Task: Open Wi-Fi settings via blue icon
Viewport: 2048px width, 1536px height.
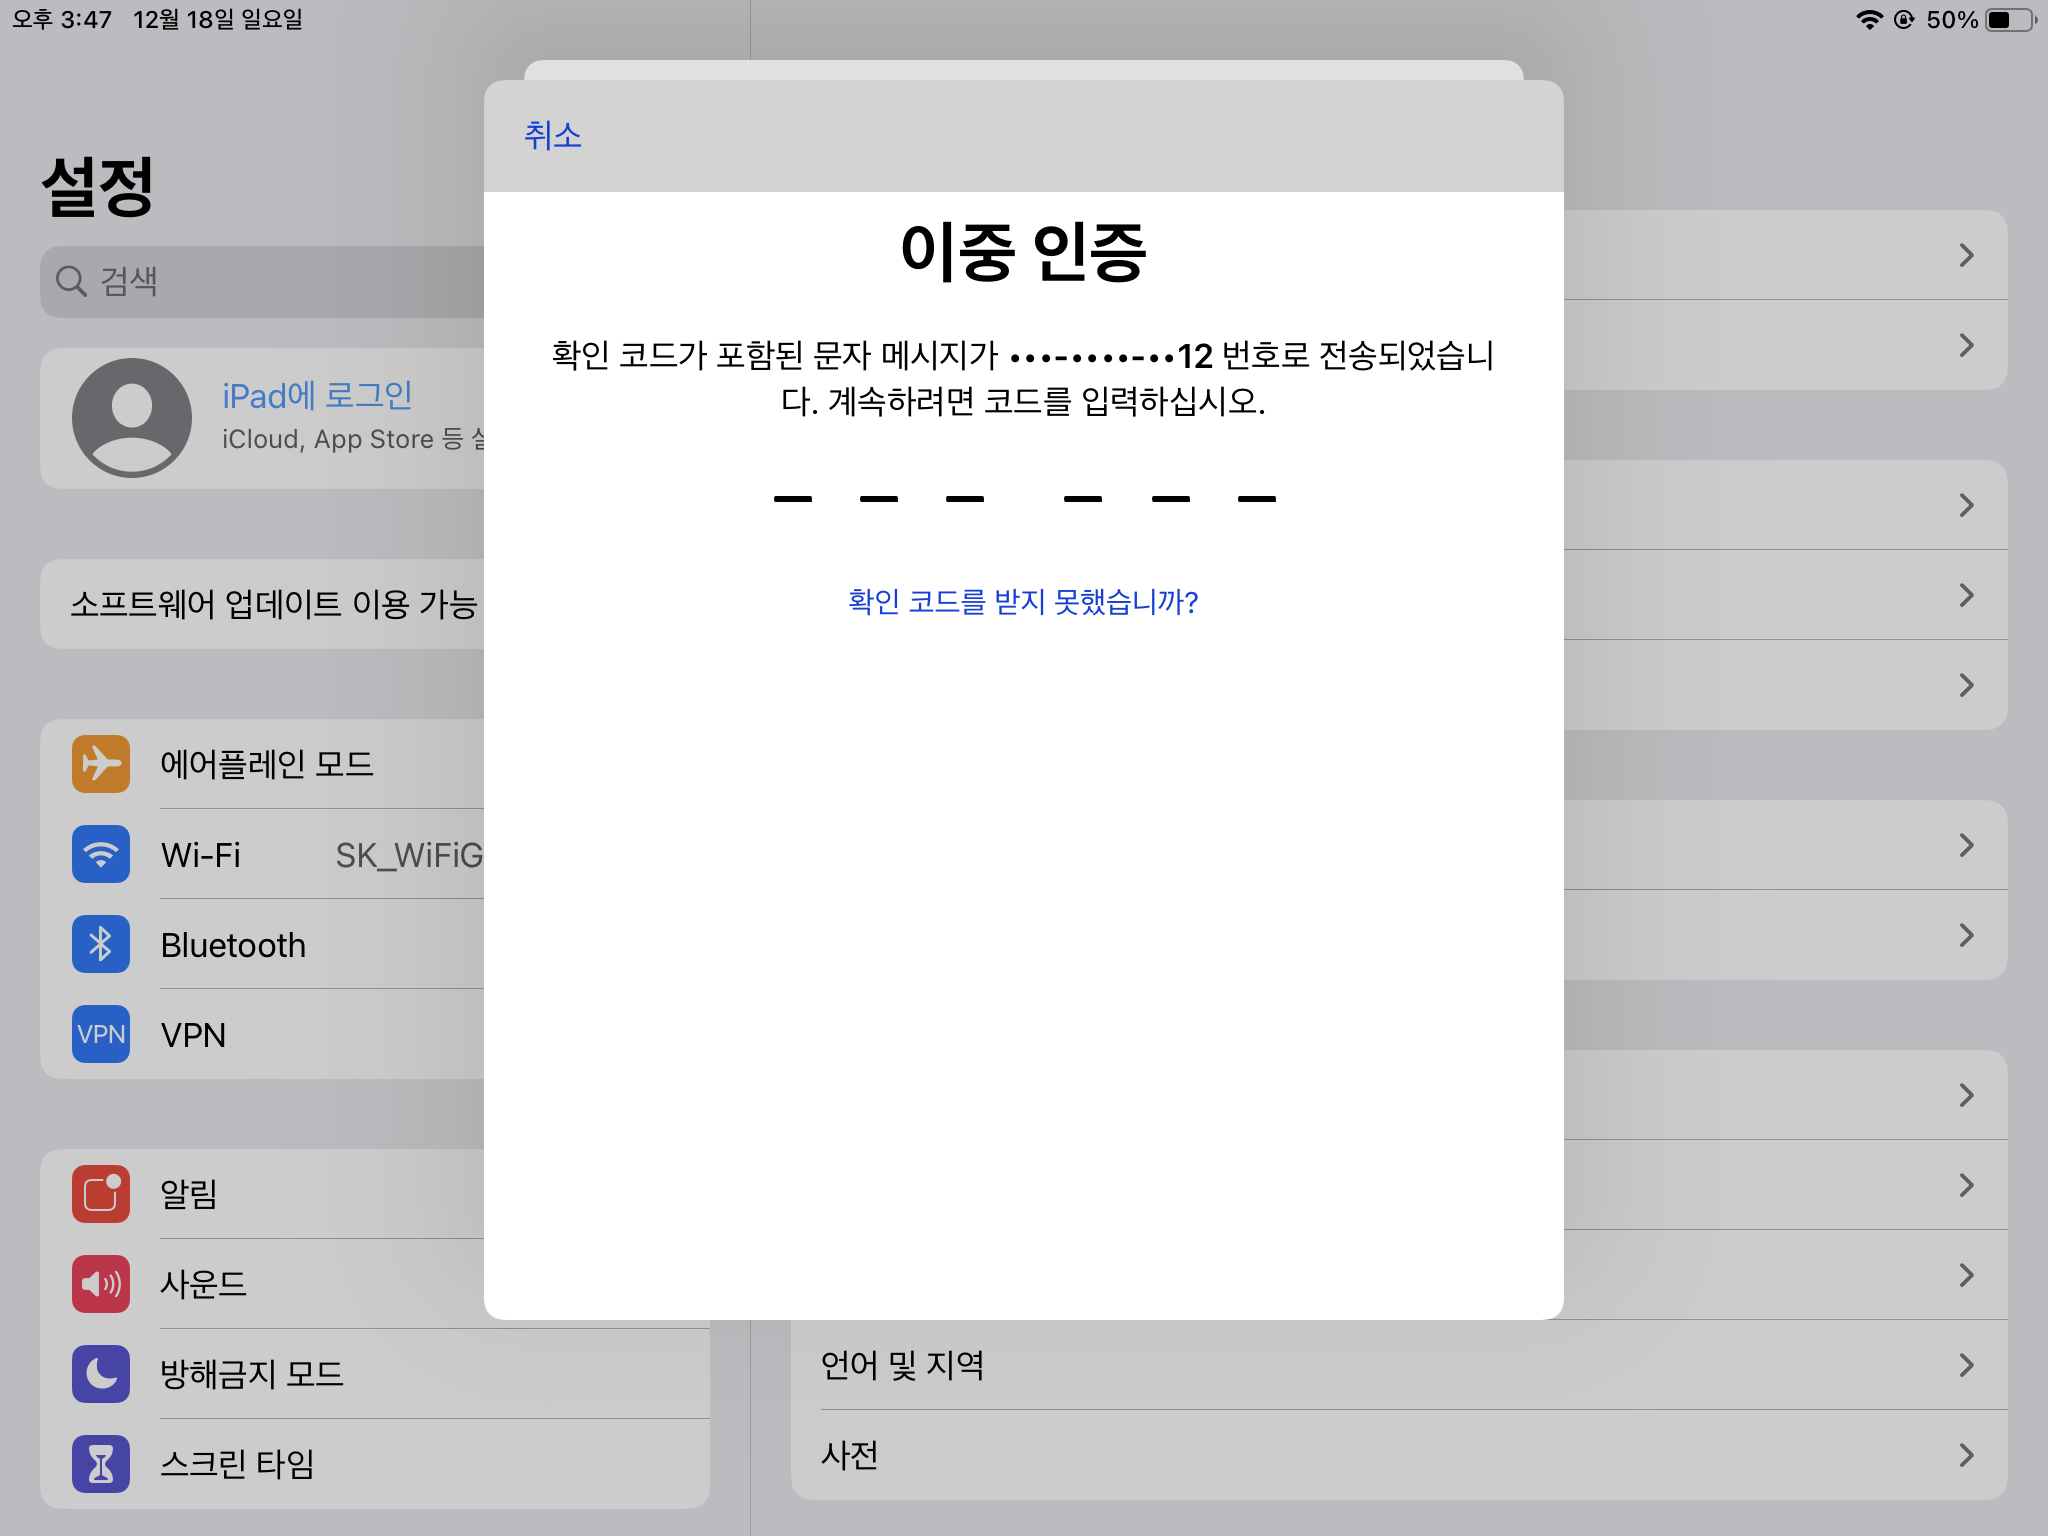Action: [101, 854]
